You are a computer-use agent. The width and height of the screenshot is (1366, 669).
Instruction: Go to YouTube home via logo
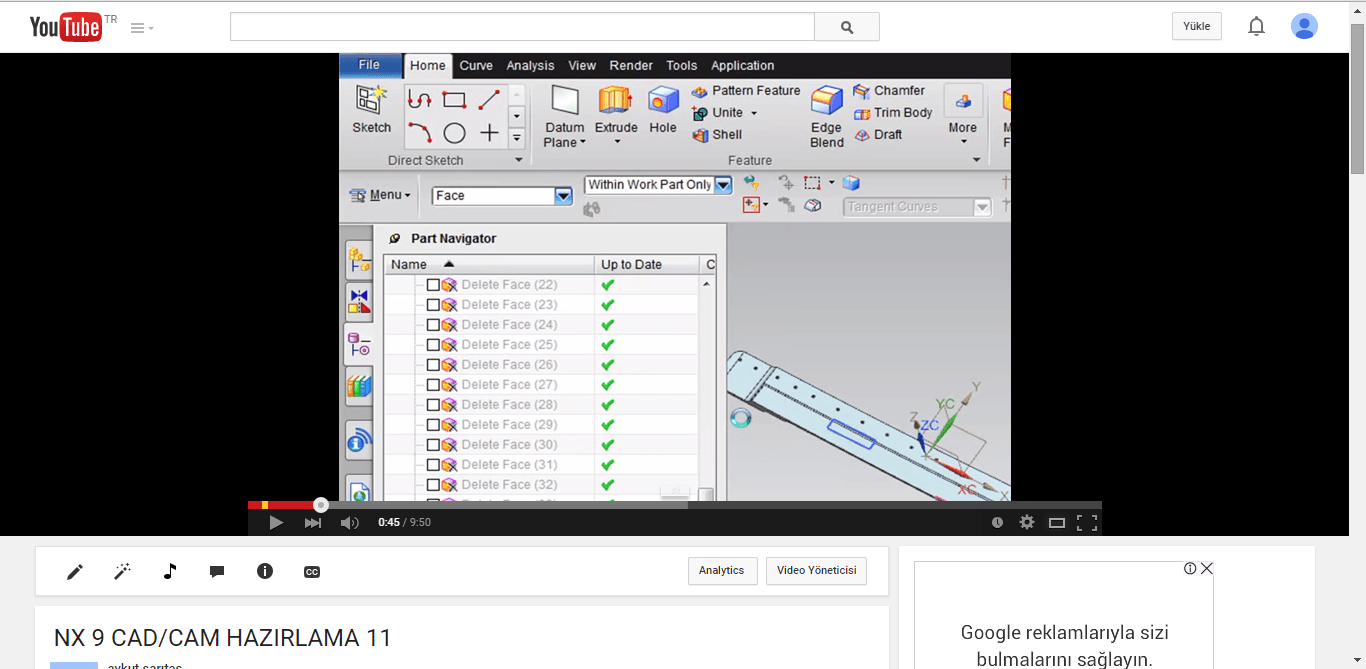coord(66,27)
